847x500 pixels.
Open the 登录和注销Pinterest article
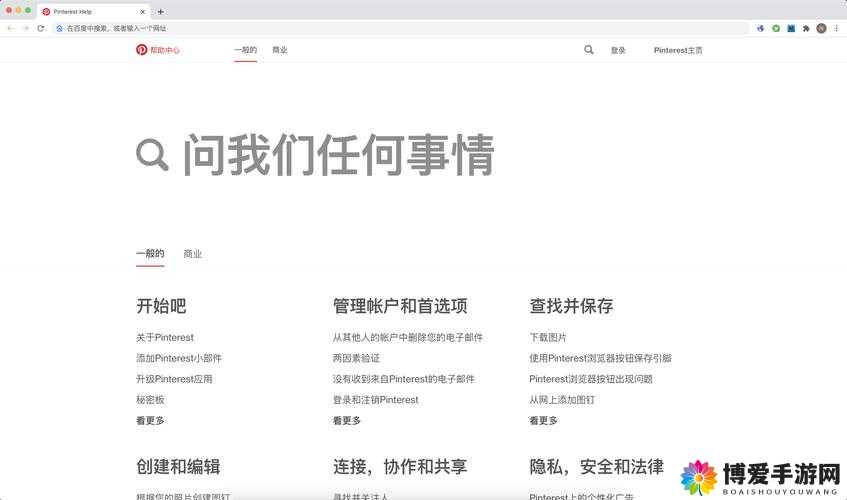(375, 400)
